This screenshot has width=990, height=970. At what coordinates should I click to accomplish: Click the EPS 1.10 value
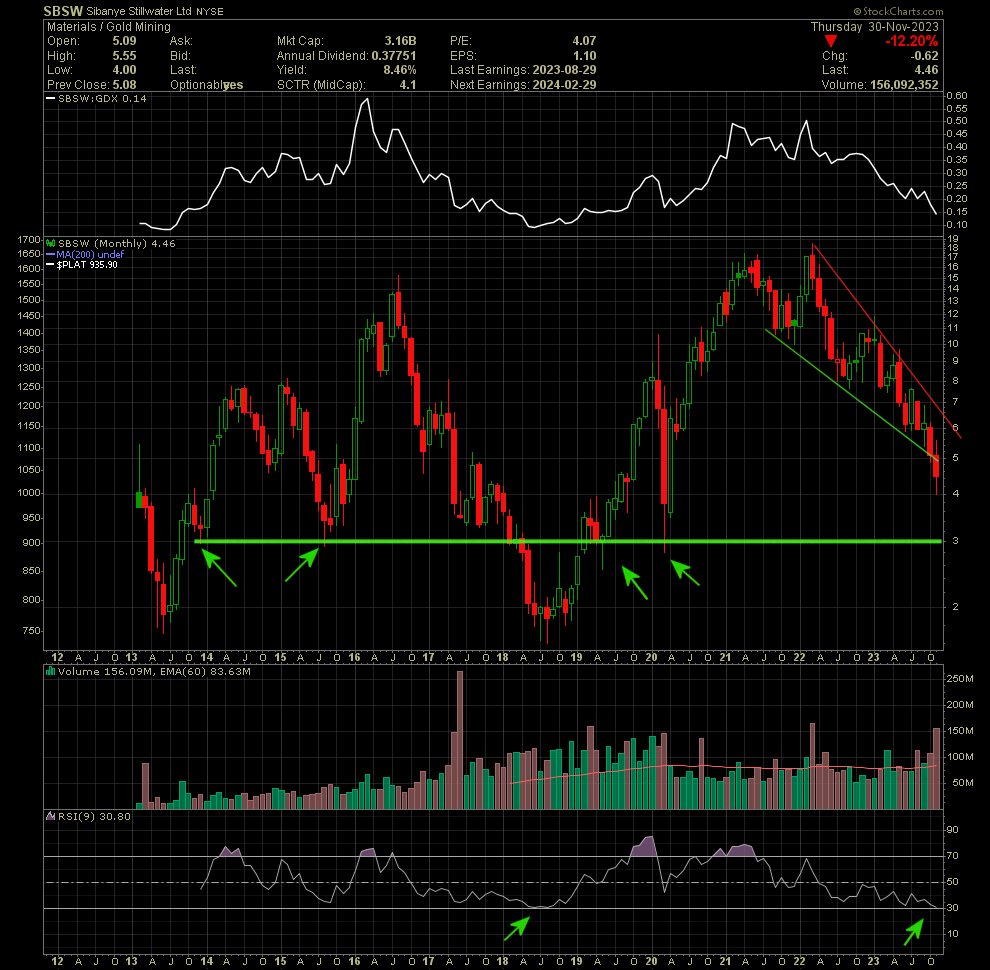click(585, 56)
